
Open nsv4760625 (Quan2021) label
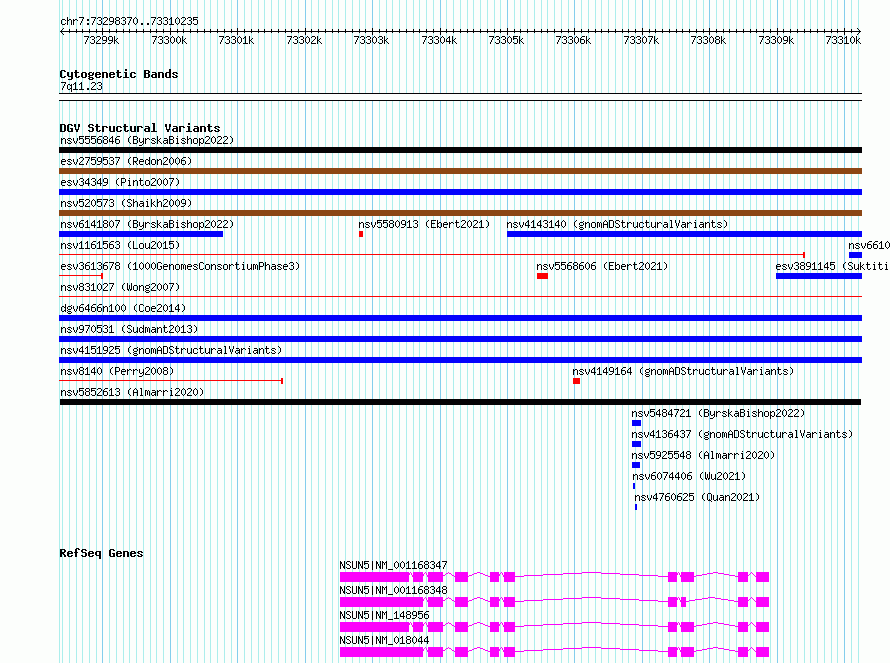(x=697, y=497)
